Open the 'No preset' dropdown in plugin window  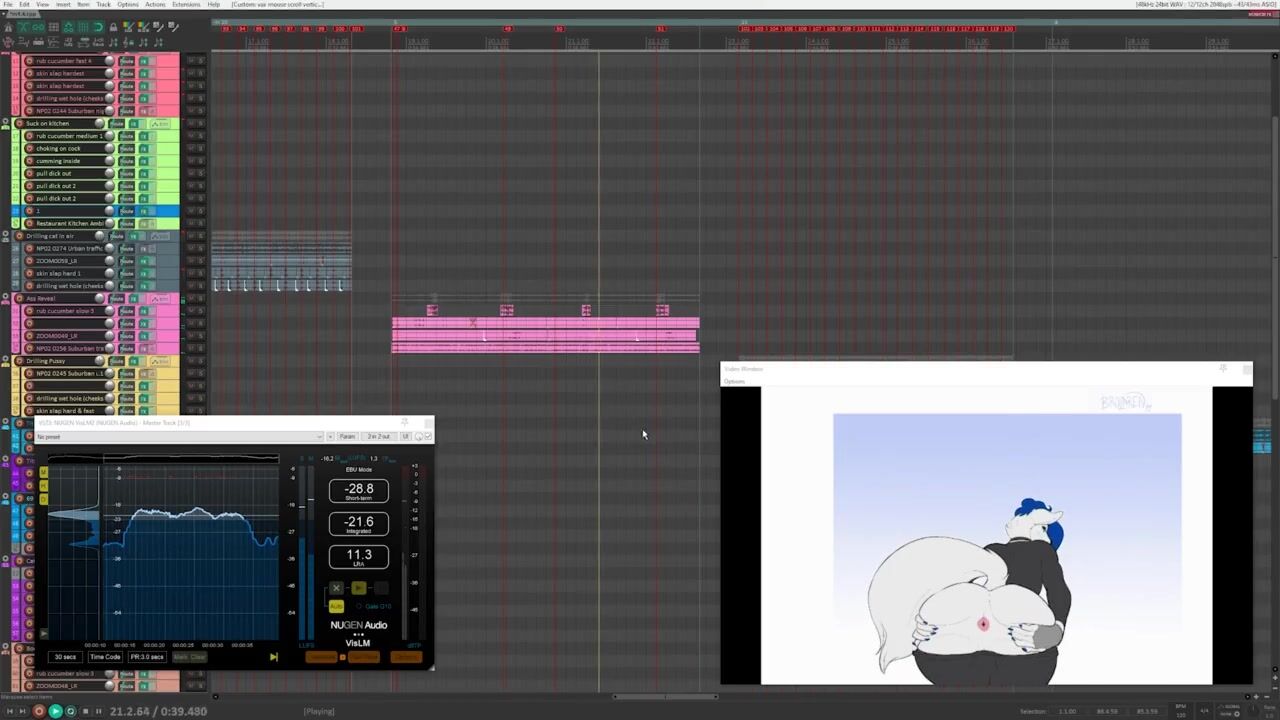click(180, 437)
